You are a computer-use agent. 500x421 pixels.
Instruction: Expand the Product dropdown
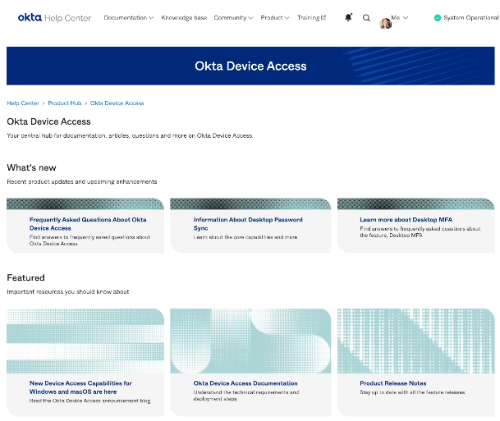tap(275, 18)
